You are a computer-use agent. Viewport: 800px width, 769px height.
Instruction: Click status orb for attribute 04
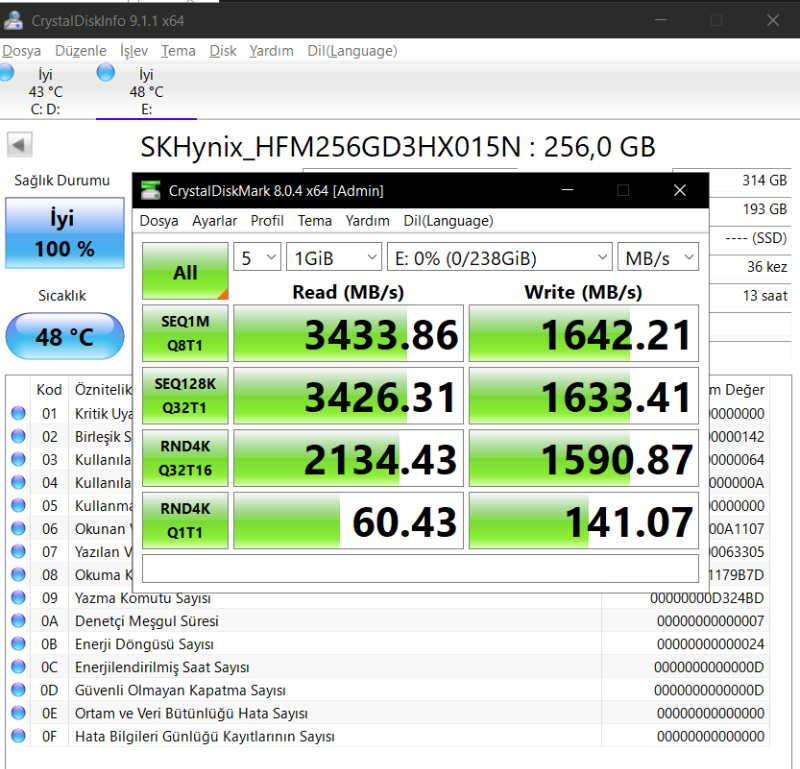(18, 482)
